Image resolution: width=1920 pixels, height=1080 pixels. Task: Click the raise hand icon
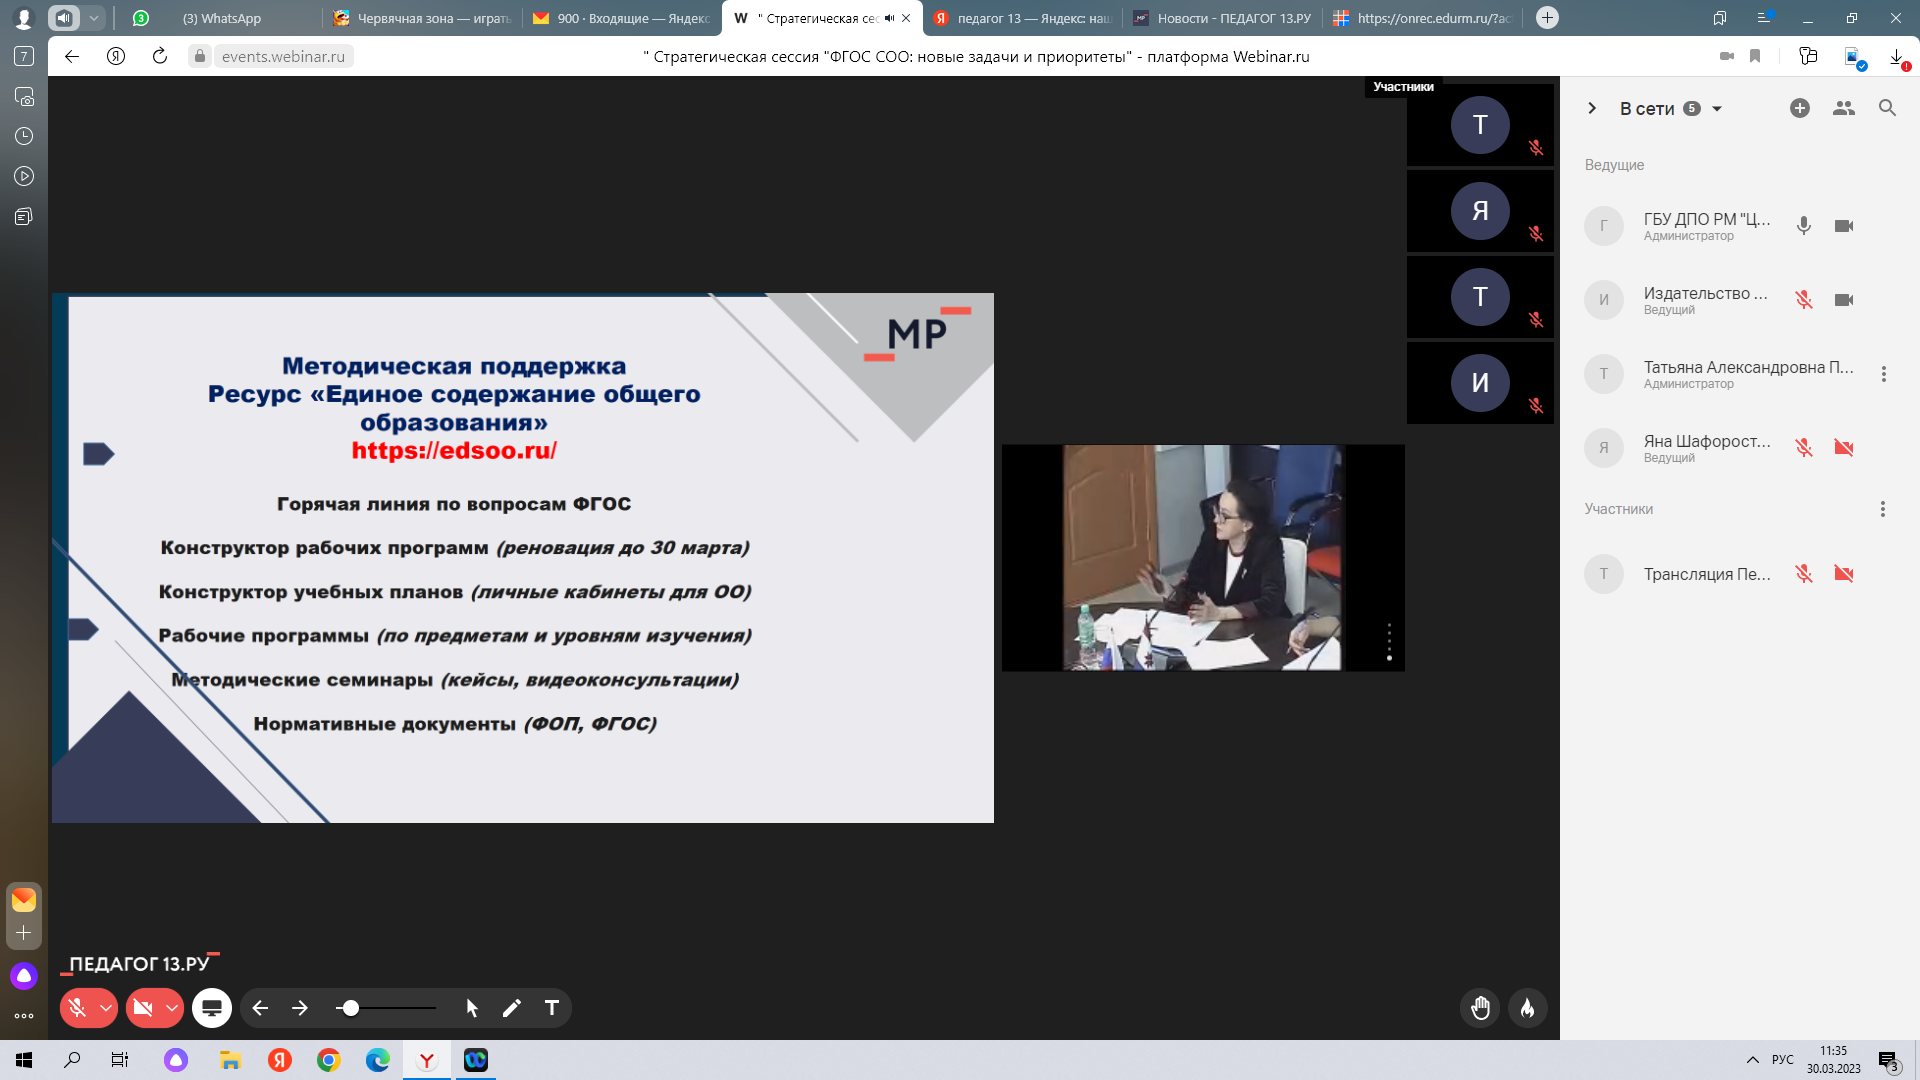(x=1480, y=1008)
